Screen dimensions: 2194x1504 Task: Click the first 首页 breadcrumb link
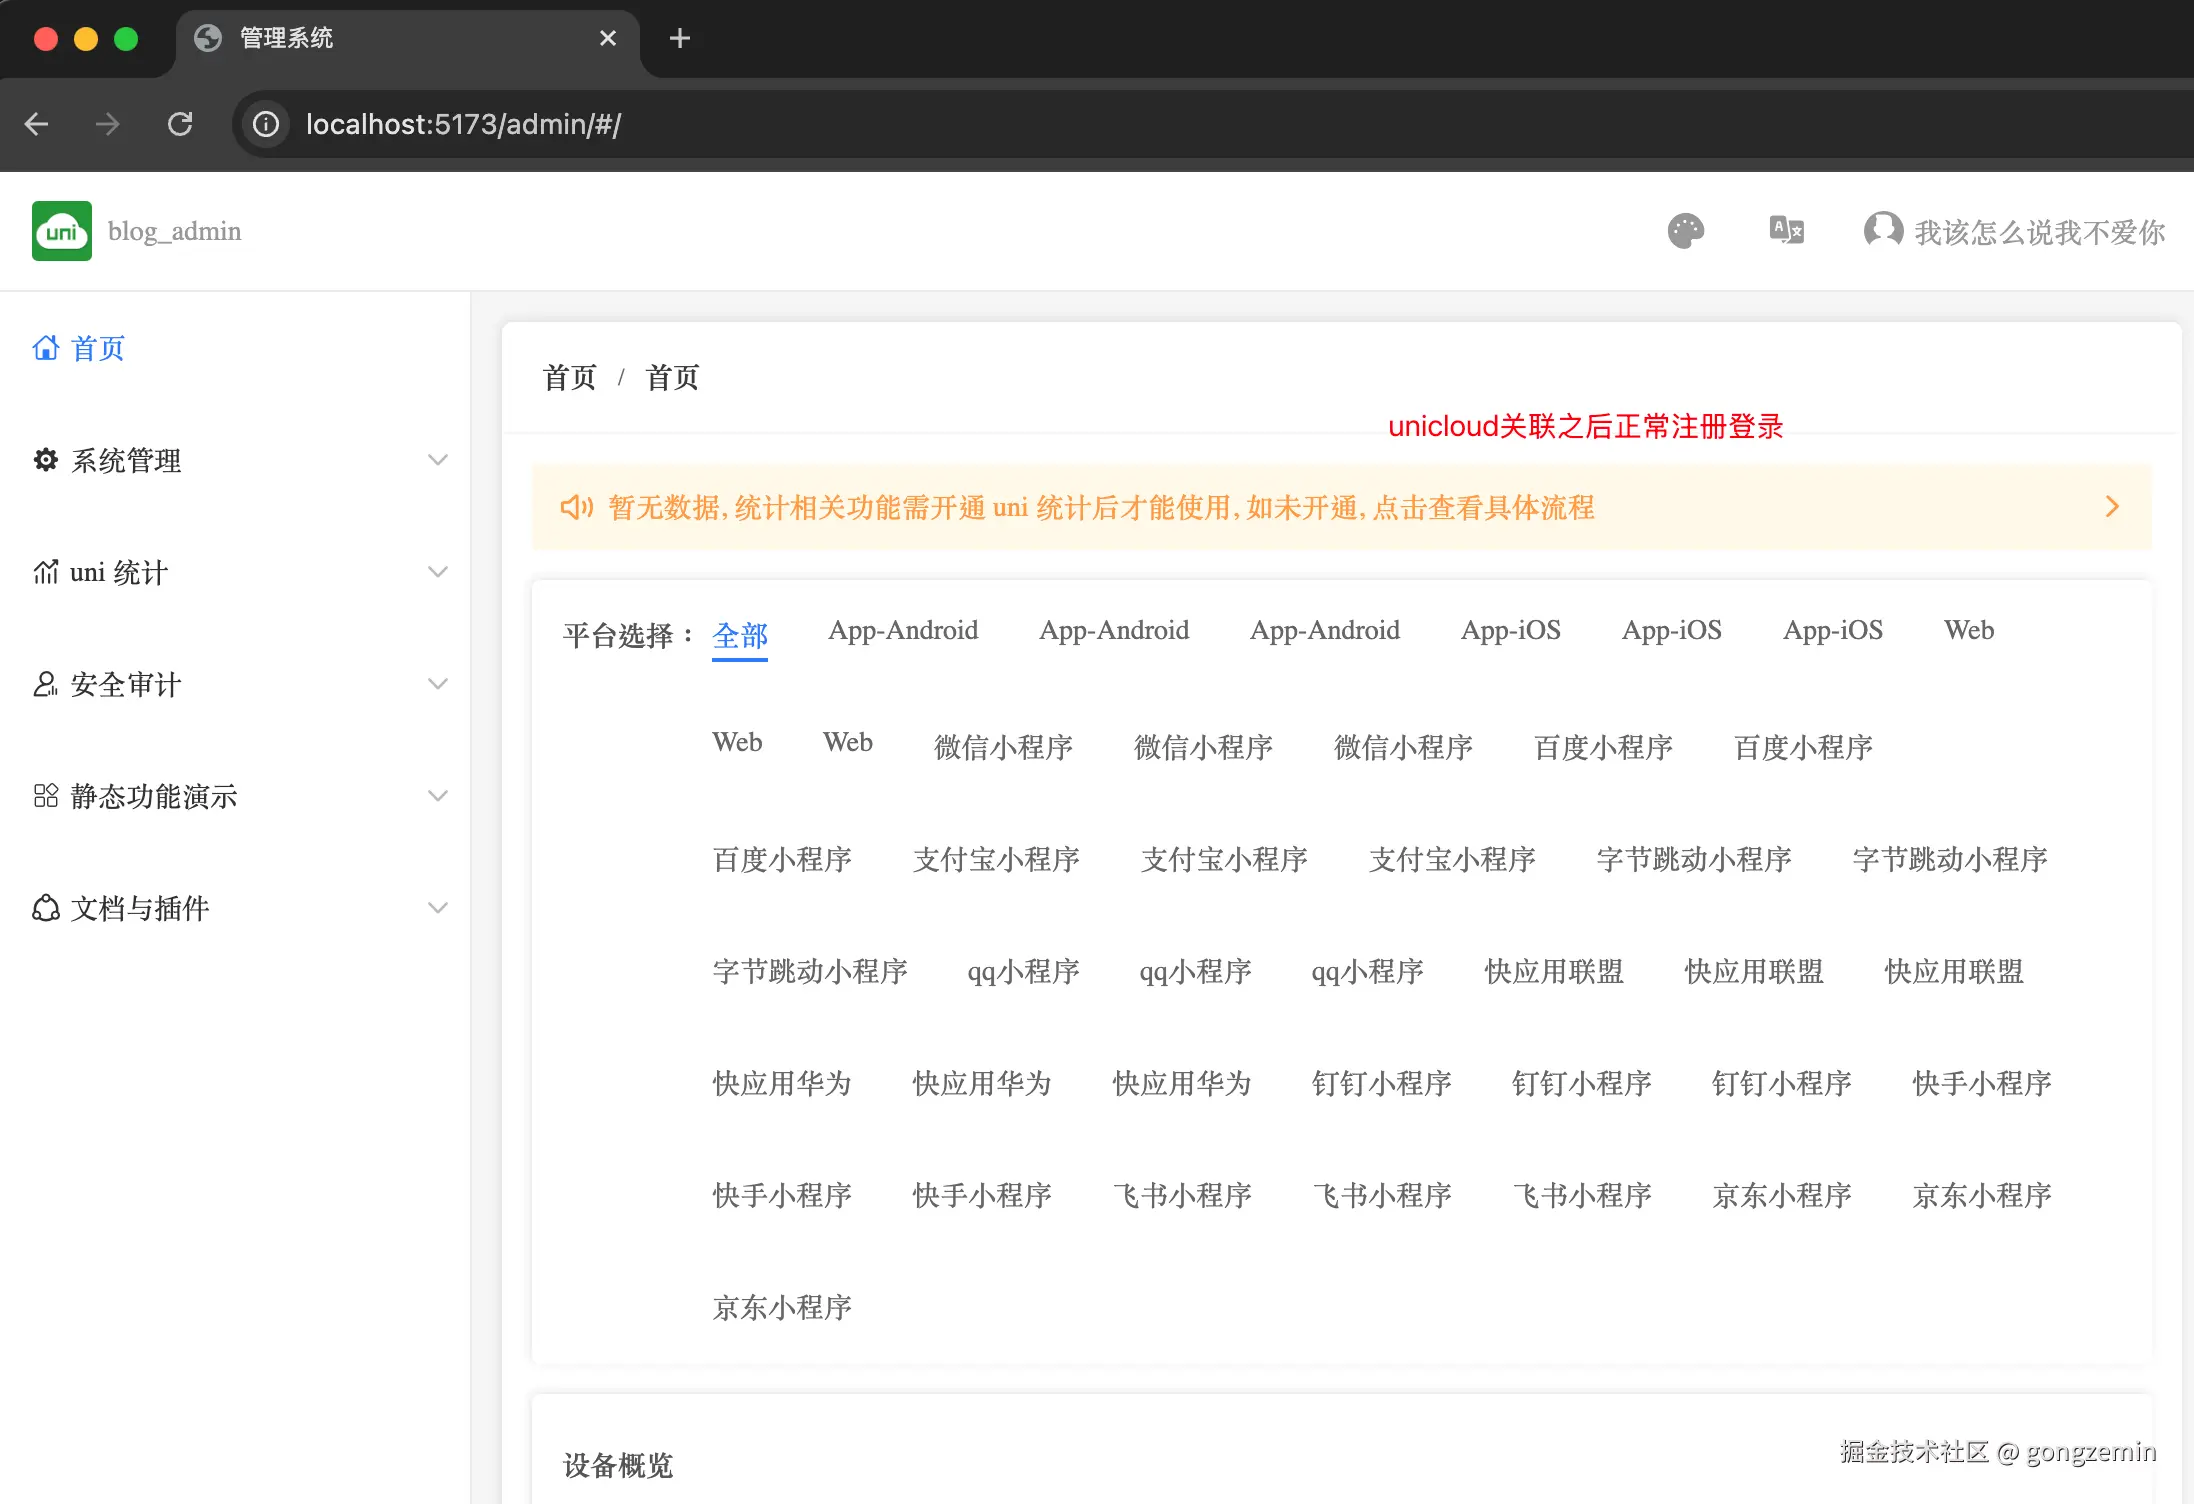pos(569,378)
